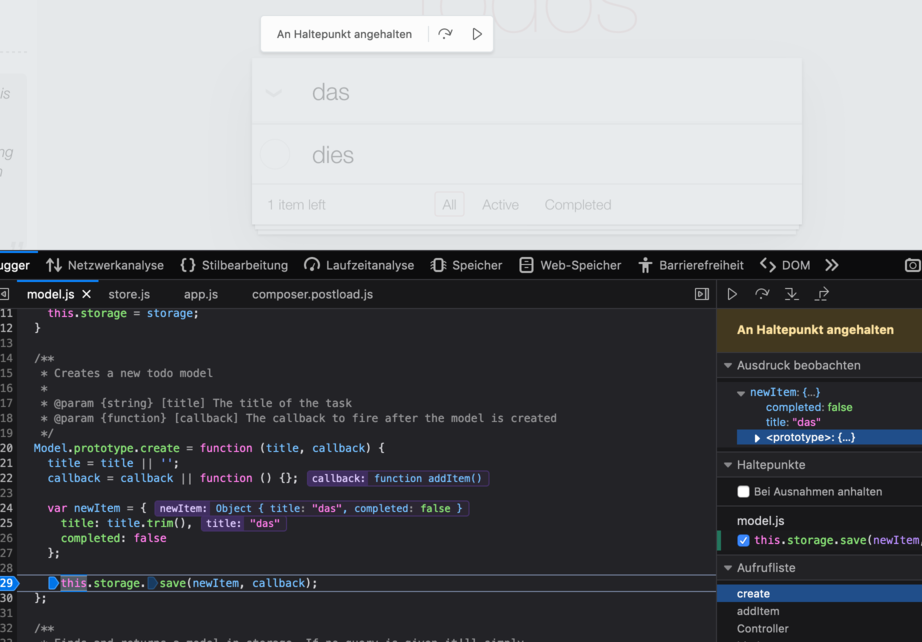Select the Completed filter
Image resolution: width=922 pixels, height=642 pixels.
tap(578, 205)
